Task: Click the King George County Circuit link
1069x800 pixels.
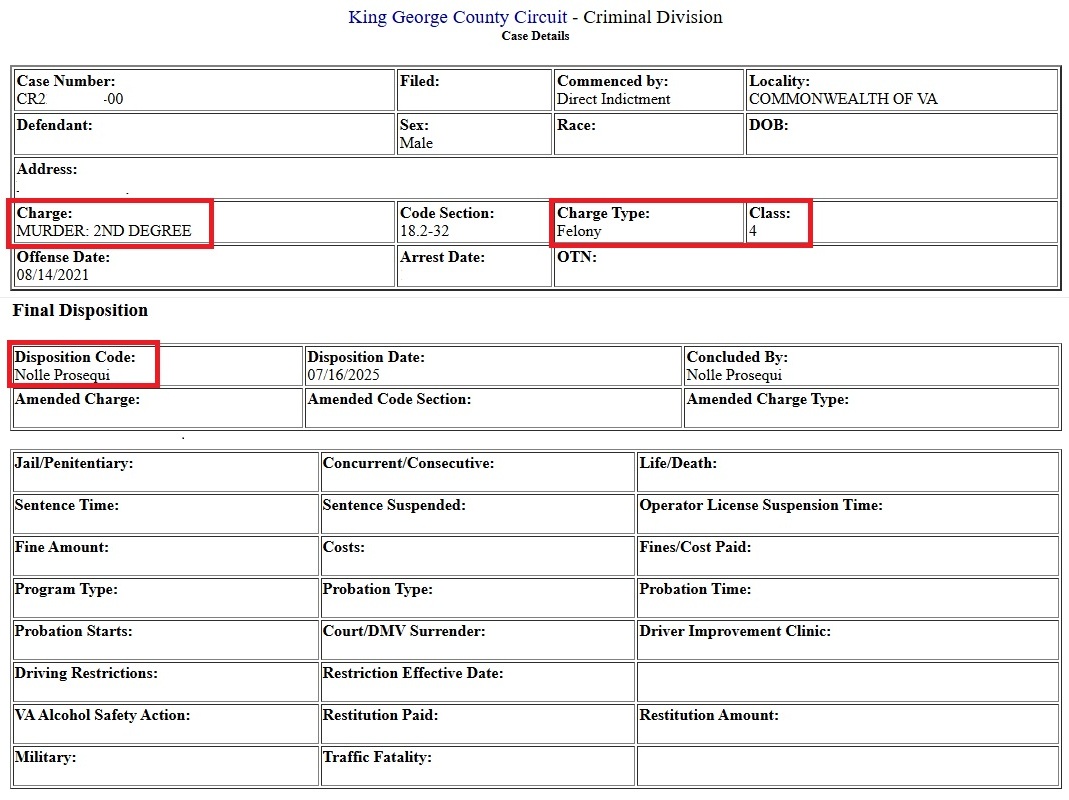Action: click(457, 17)
